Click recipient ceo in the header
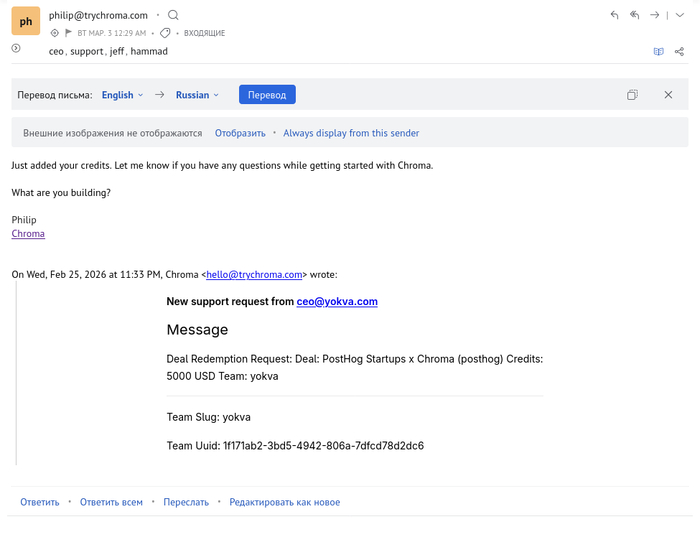This screenshot has height=560, width=700. [56, 51]
